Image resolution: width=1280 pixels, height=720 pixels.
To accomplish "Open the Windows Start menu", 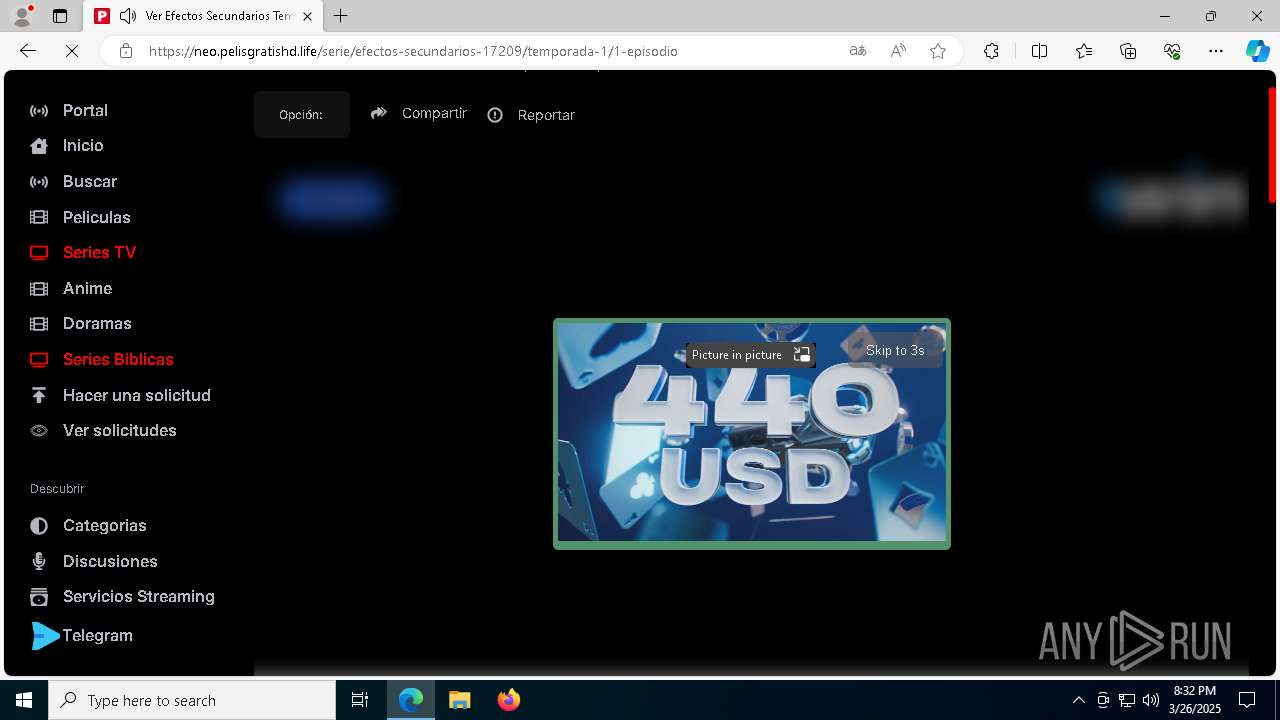I will pyautogui.click(x=24, y=700).
